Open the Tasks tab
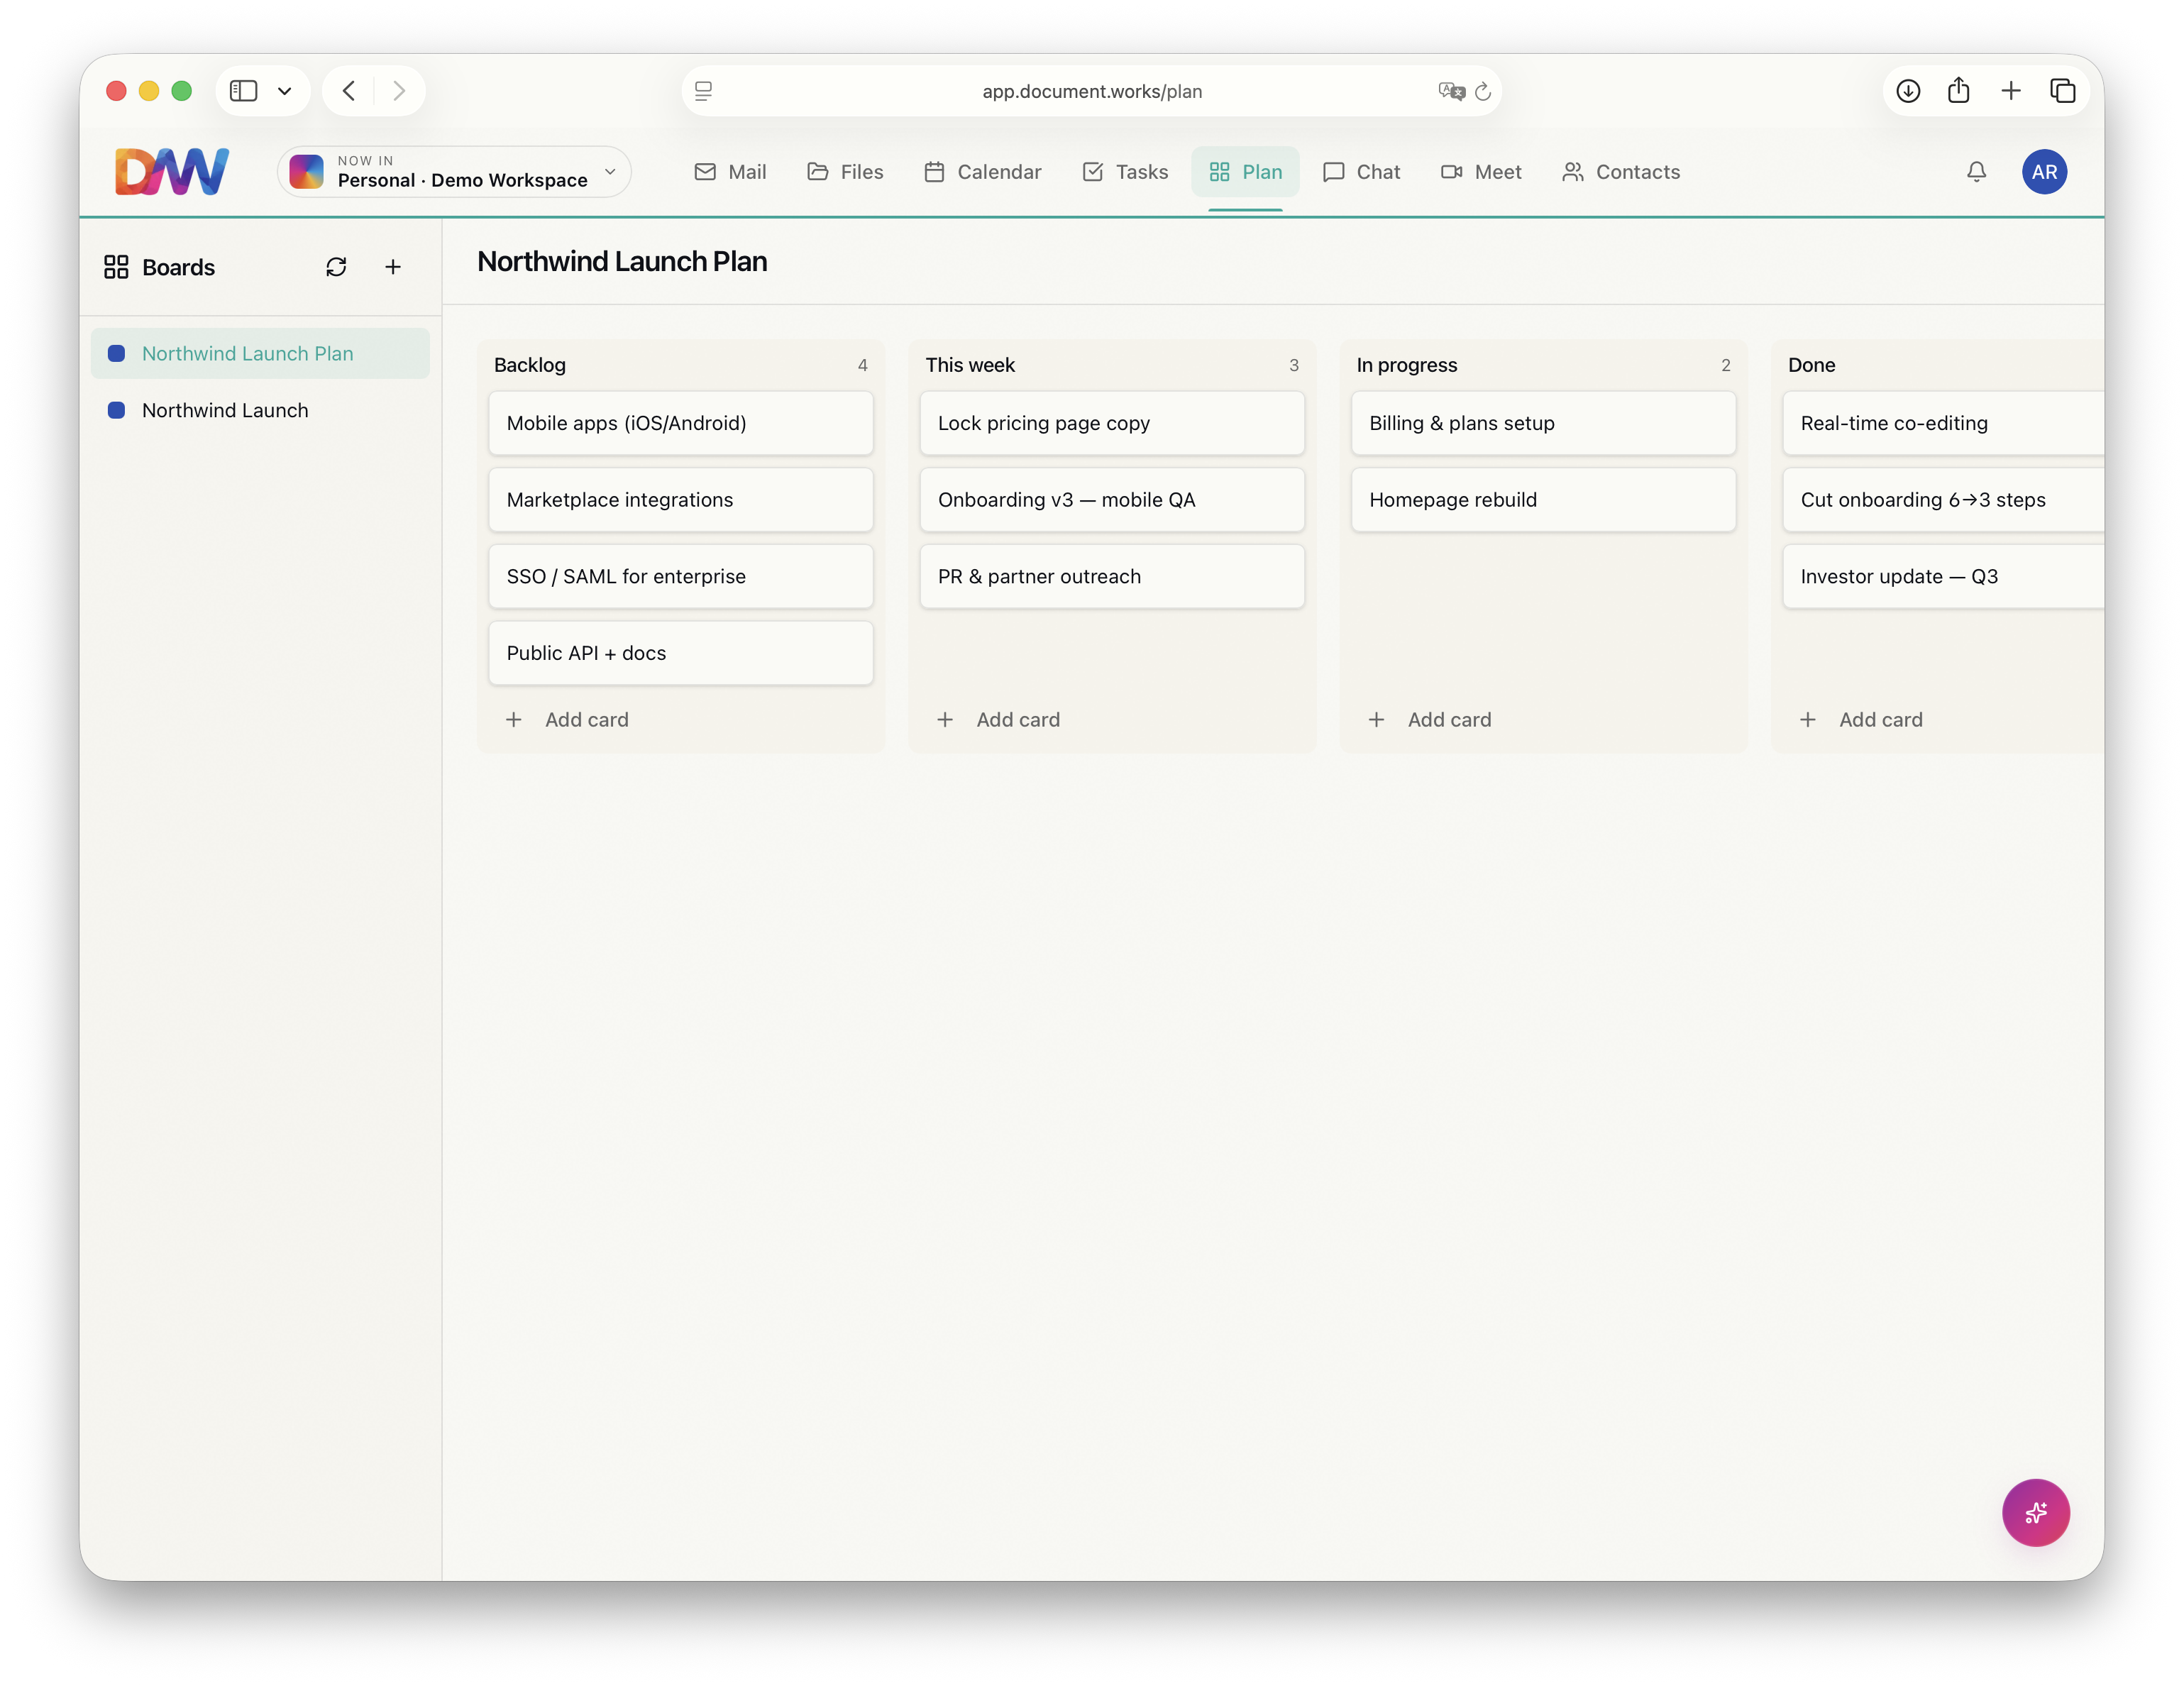The image size is (2184, 1686). tap(1125, 172)
